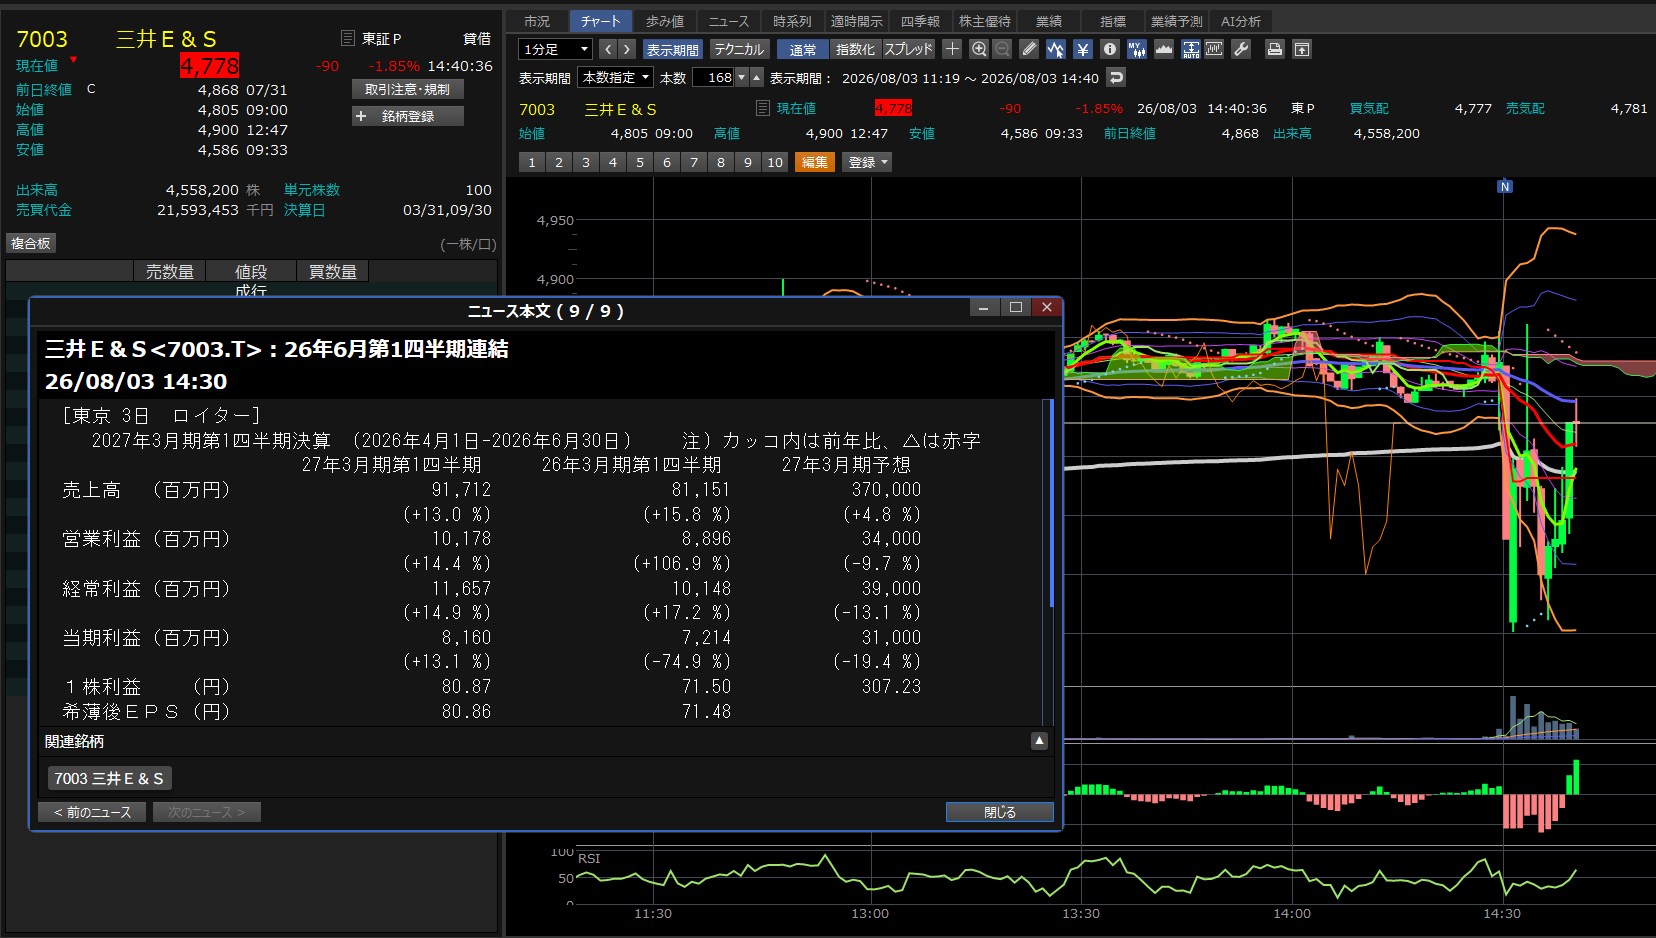Open the 業績予測 tab
Screen dimensions: 1656x938
click(1177, 21)
